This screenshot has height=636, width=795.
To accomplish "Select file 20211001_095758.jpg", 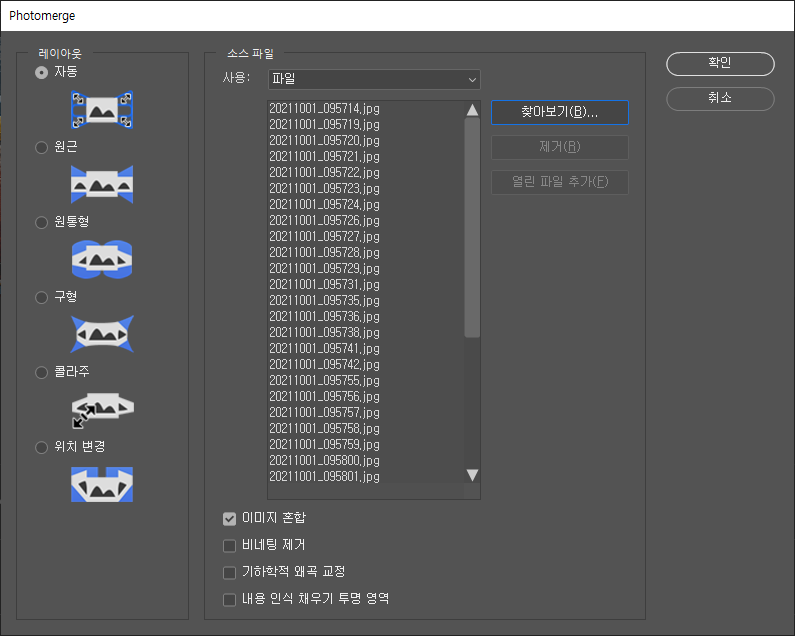I will [324, 429].
